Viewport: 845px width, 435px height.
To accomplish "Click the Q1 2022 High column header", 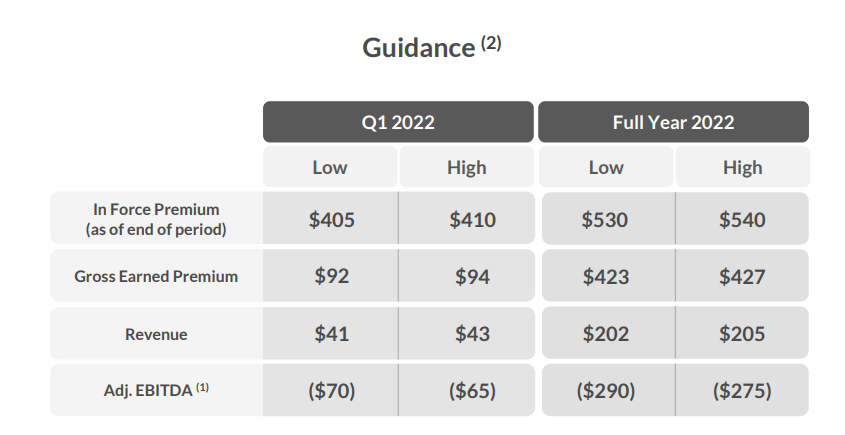I will point(467,167).
